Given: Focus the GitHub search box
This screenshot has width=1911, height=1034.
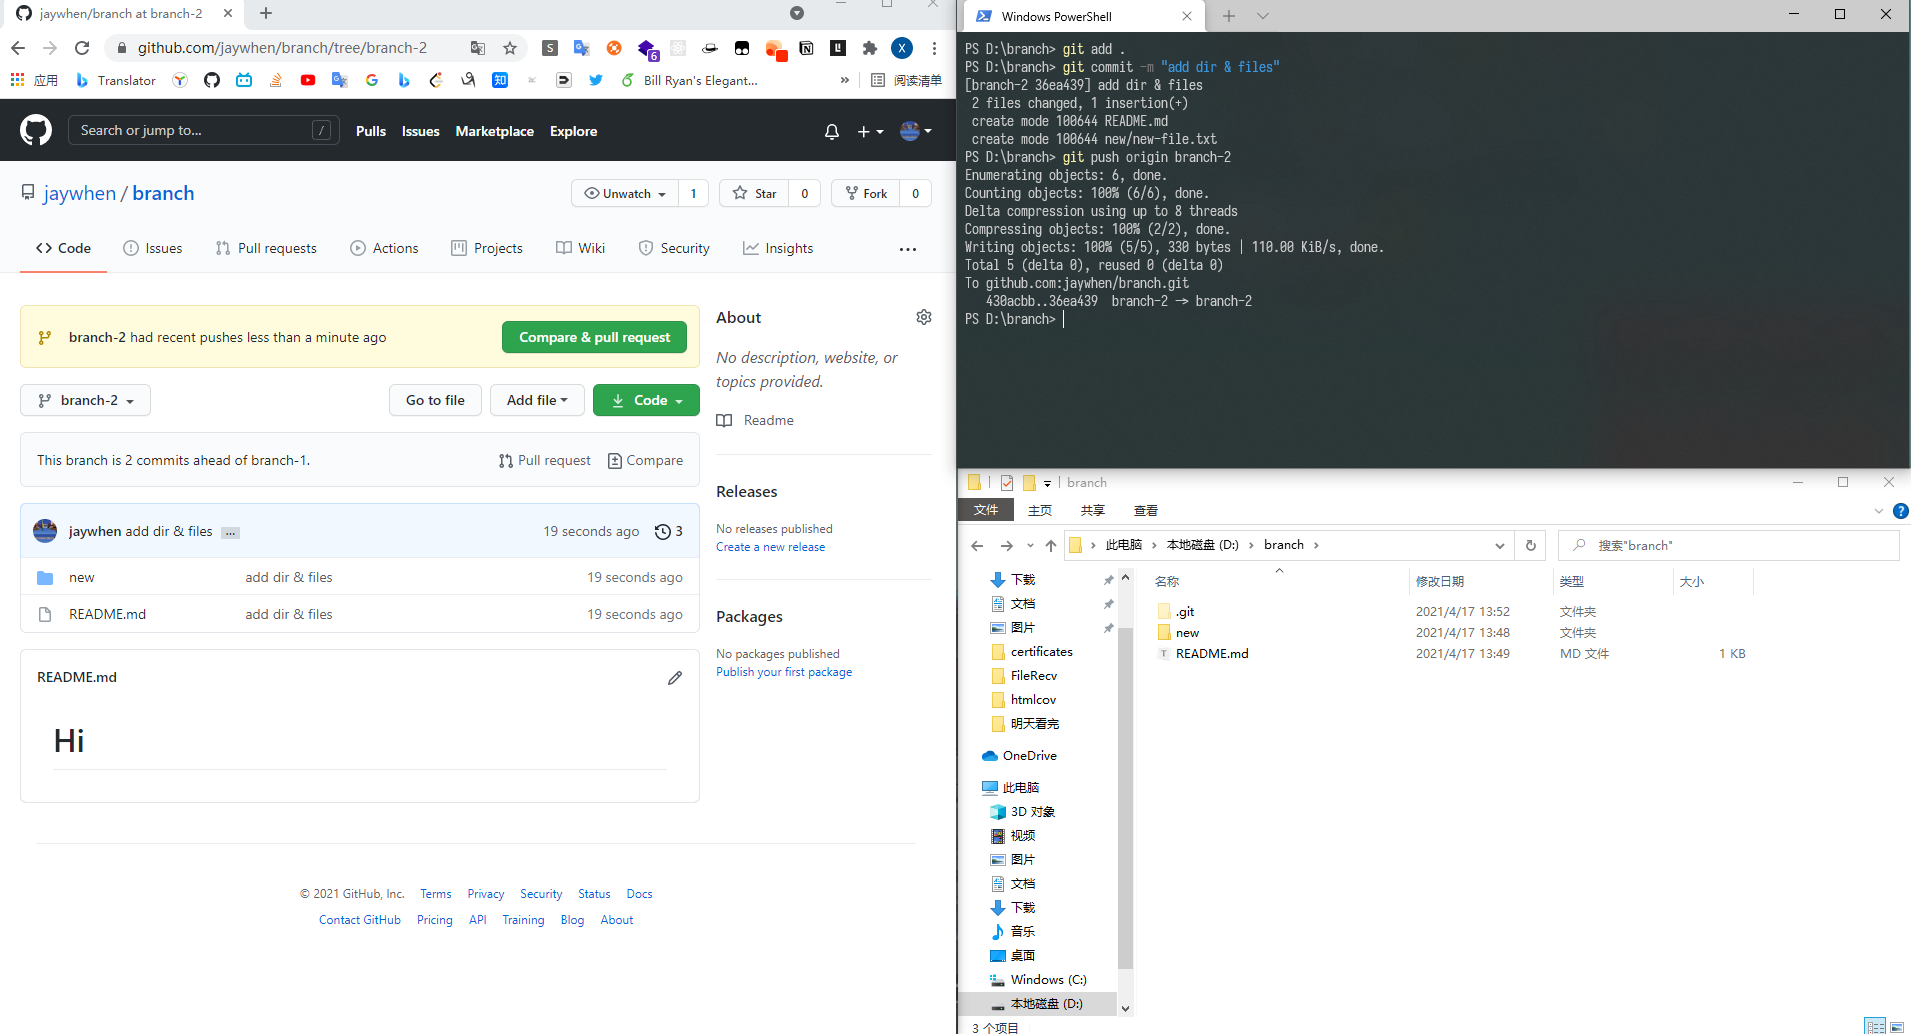Looking at the screenshot, I should tap(203, 130).
